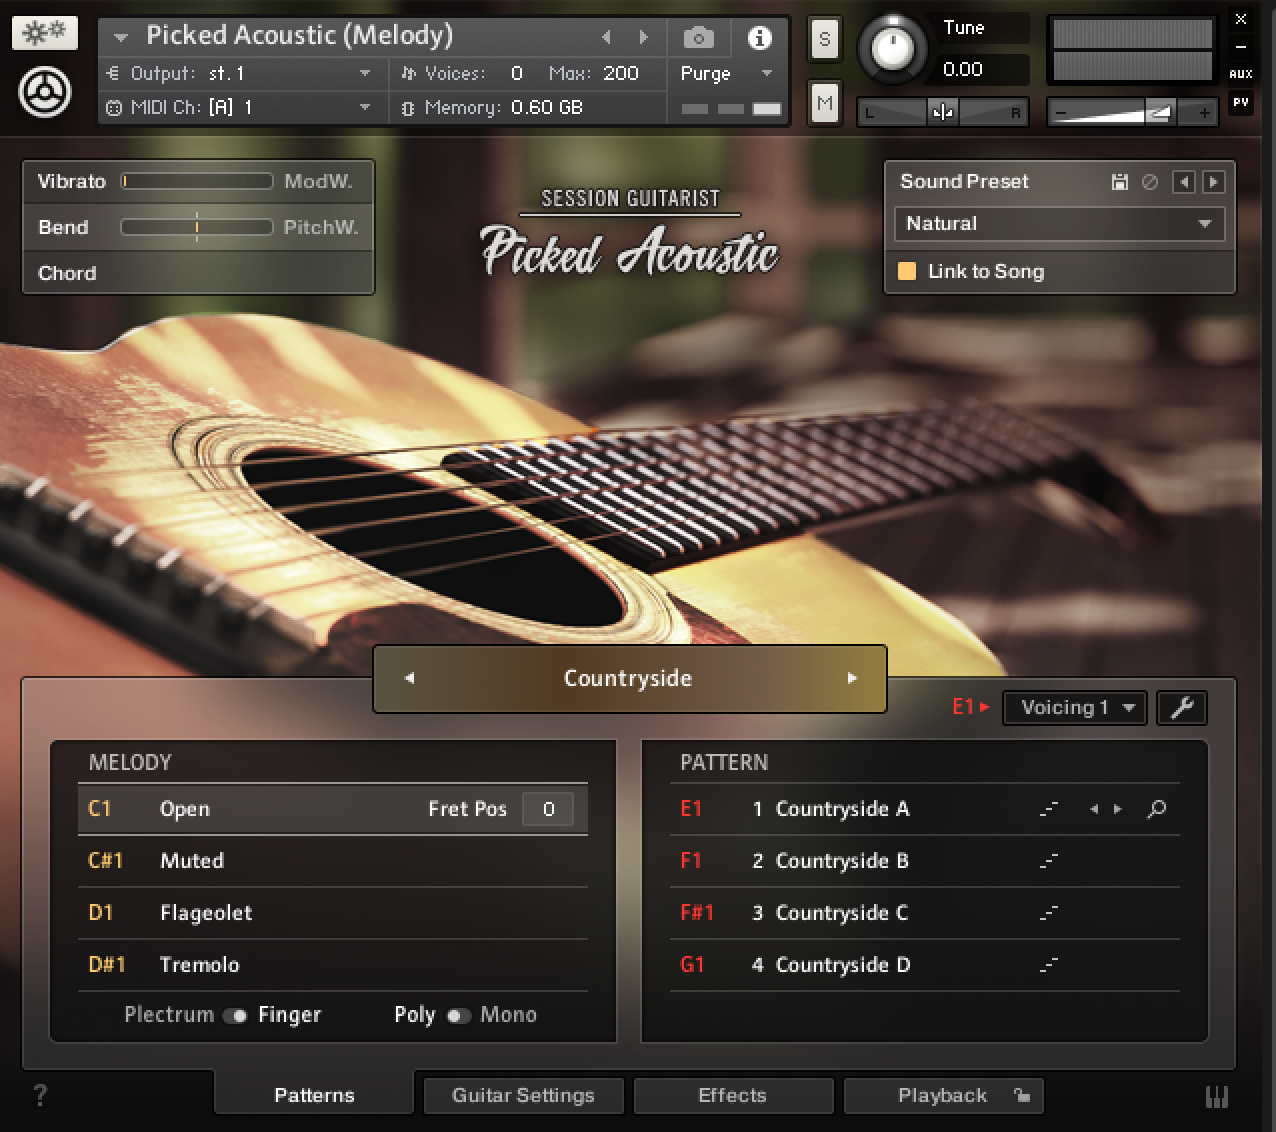Screen dimensions: 1276x1132
Task: Select the C1 Open articulation
Action: coord(332,809)
